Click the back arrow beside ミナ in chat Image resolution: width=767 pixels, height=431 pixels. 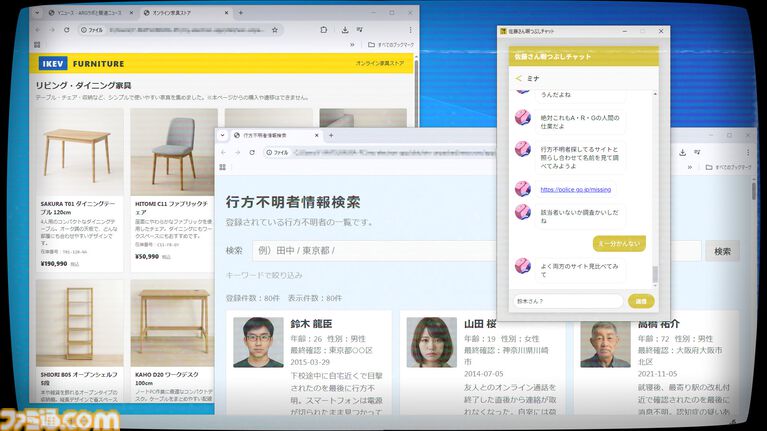[x=519, y=77]
